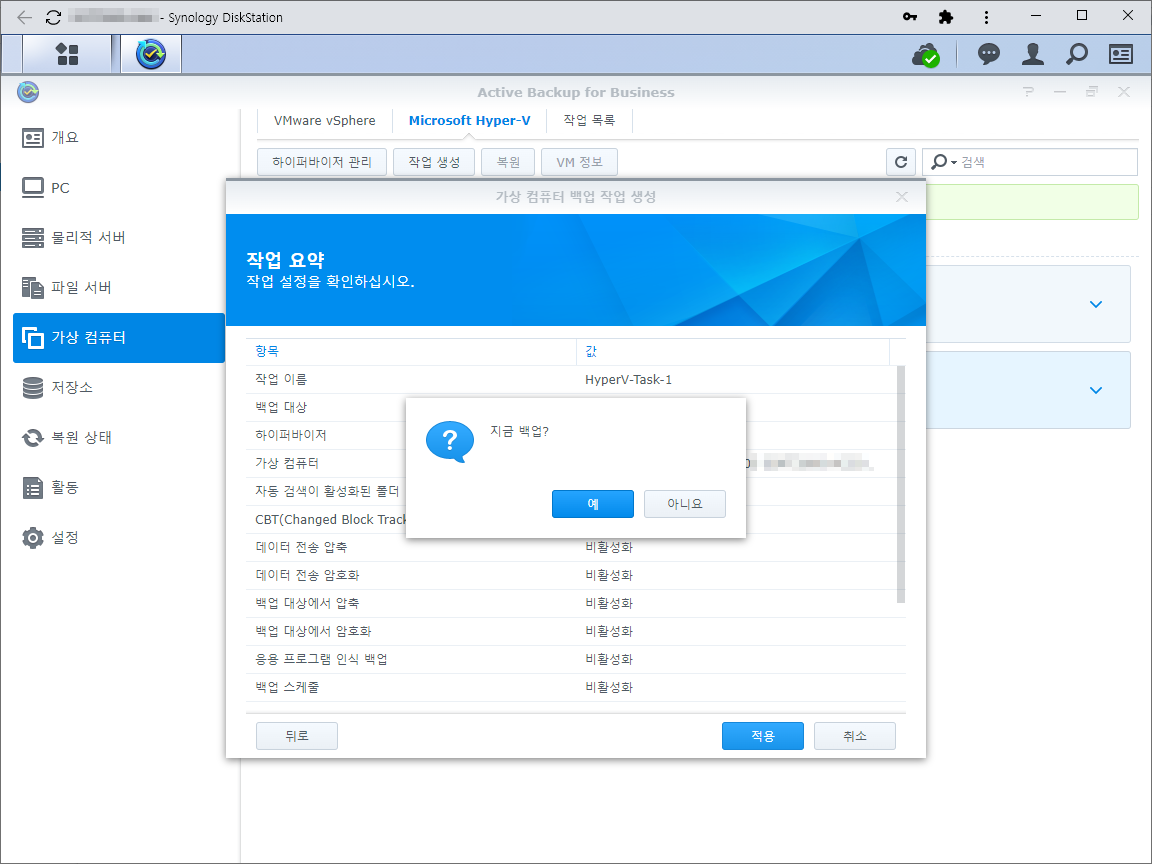Go back with browser arrow

[x=24, y=17]
